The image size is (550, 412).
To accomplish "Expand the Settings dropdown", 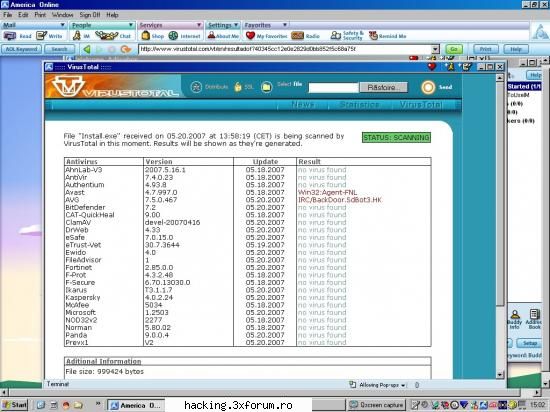I will [x=236, y=25].
